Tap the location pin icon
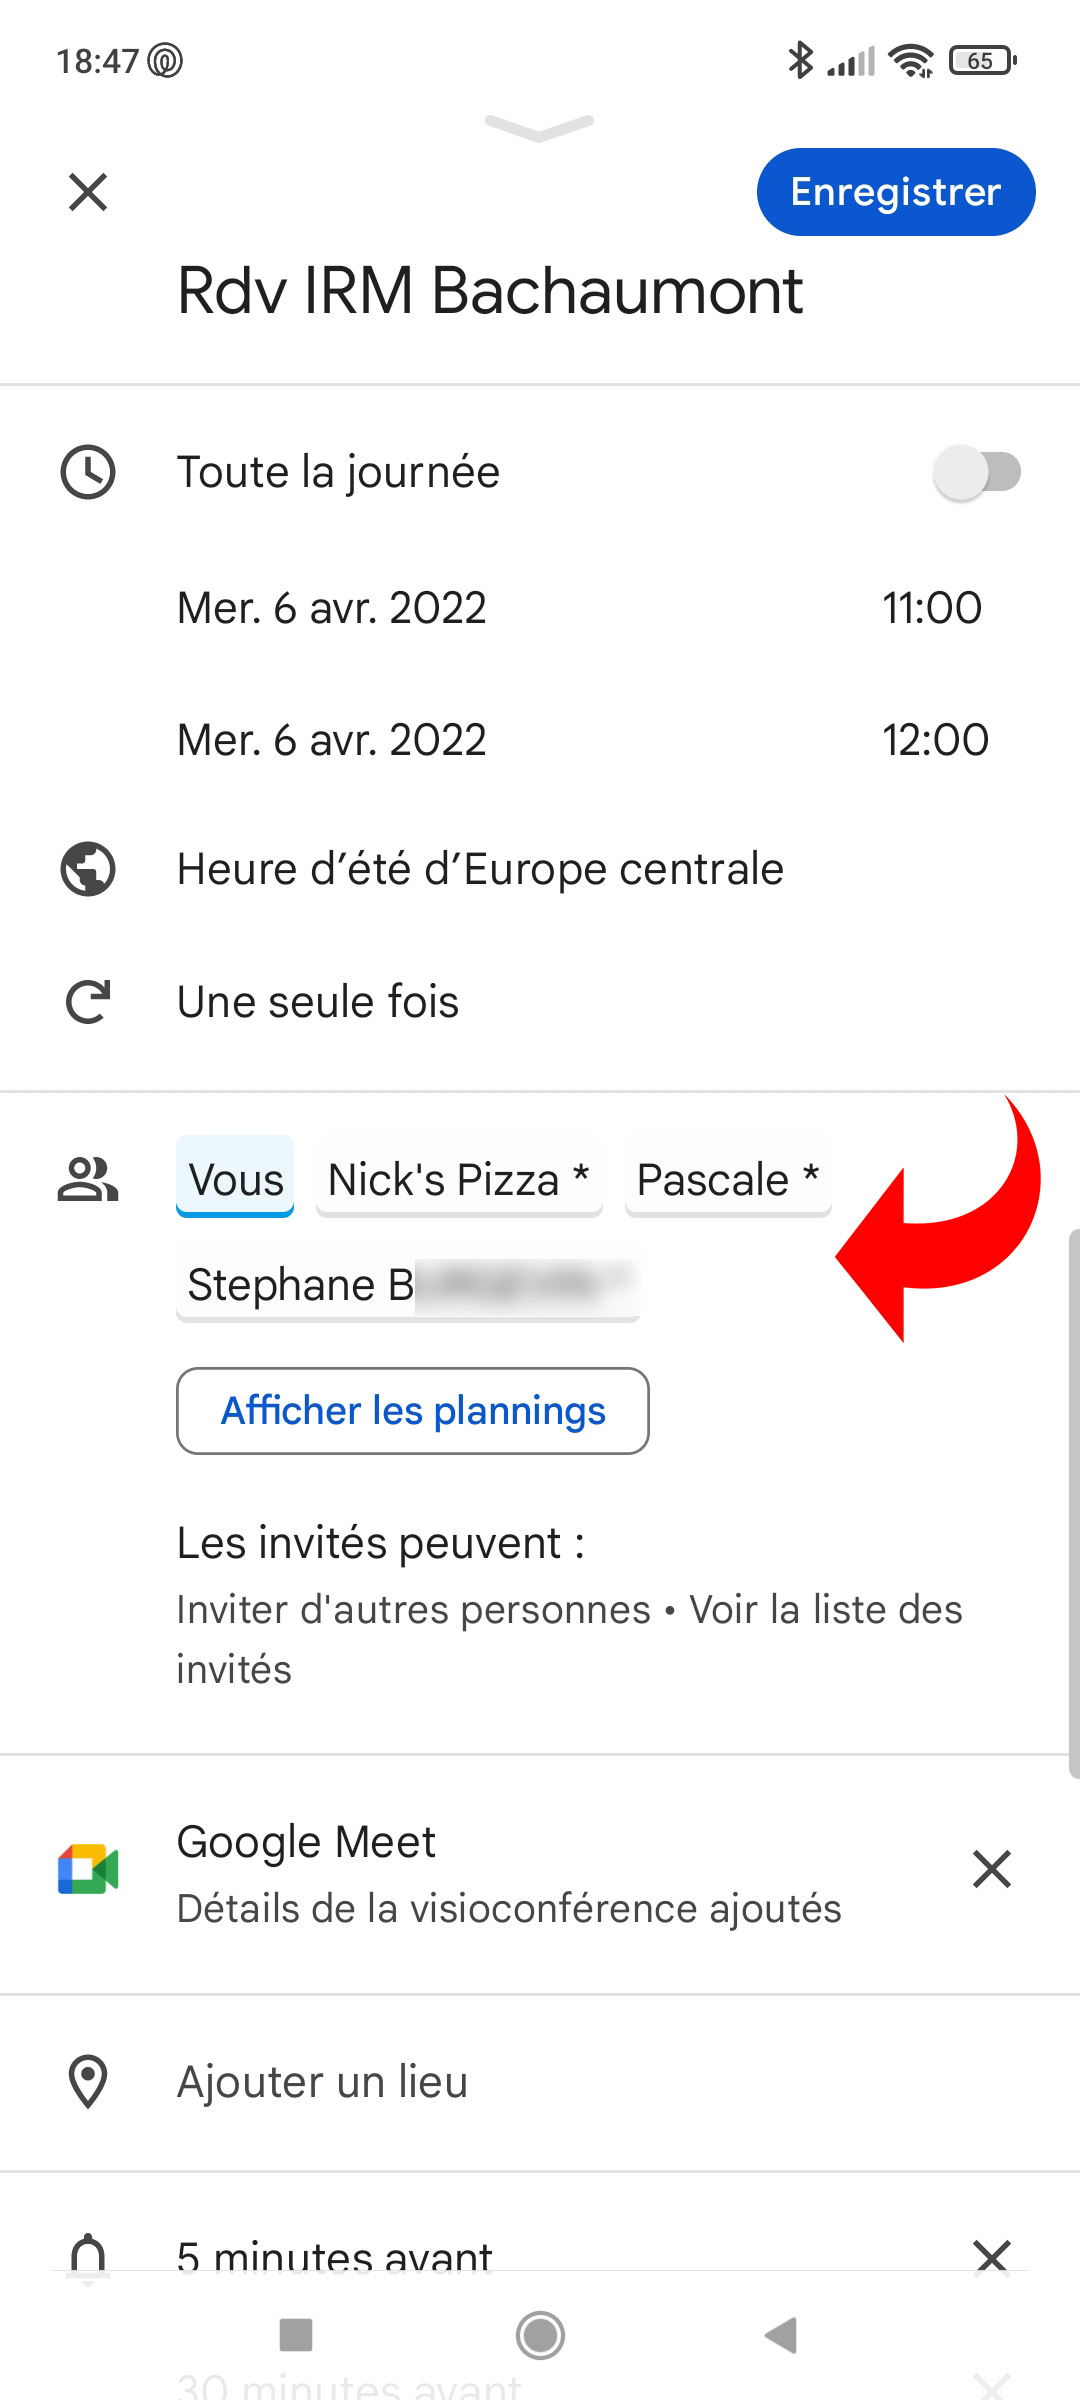The width and height of the screenshot is (1080, 2400). click(88, 2082)
